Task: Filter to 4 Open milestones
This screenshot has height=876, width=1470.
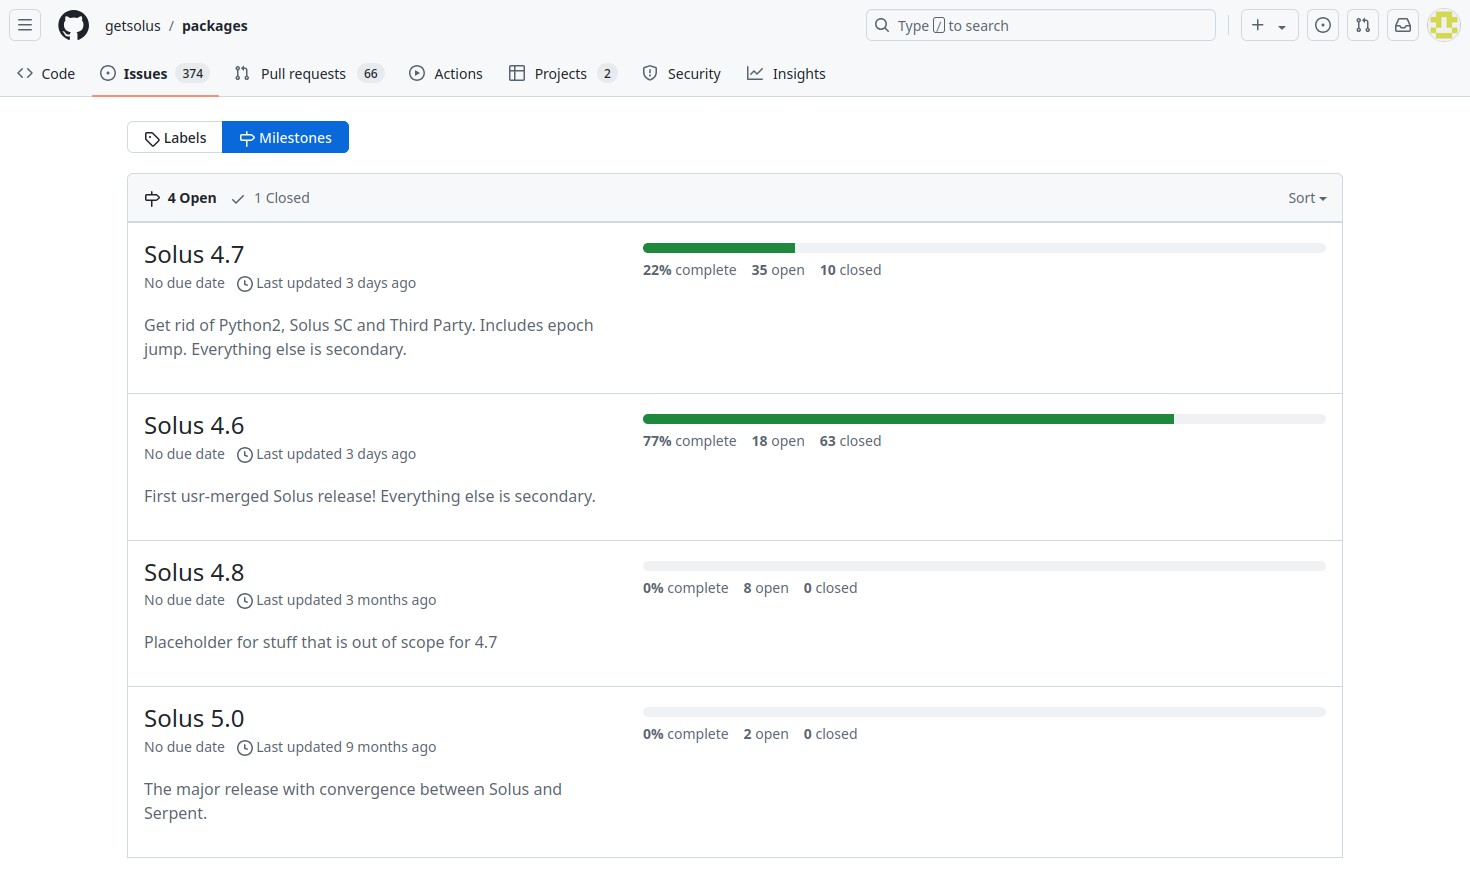Action: point(180,198)
